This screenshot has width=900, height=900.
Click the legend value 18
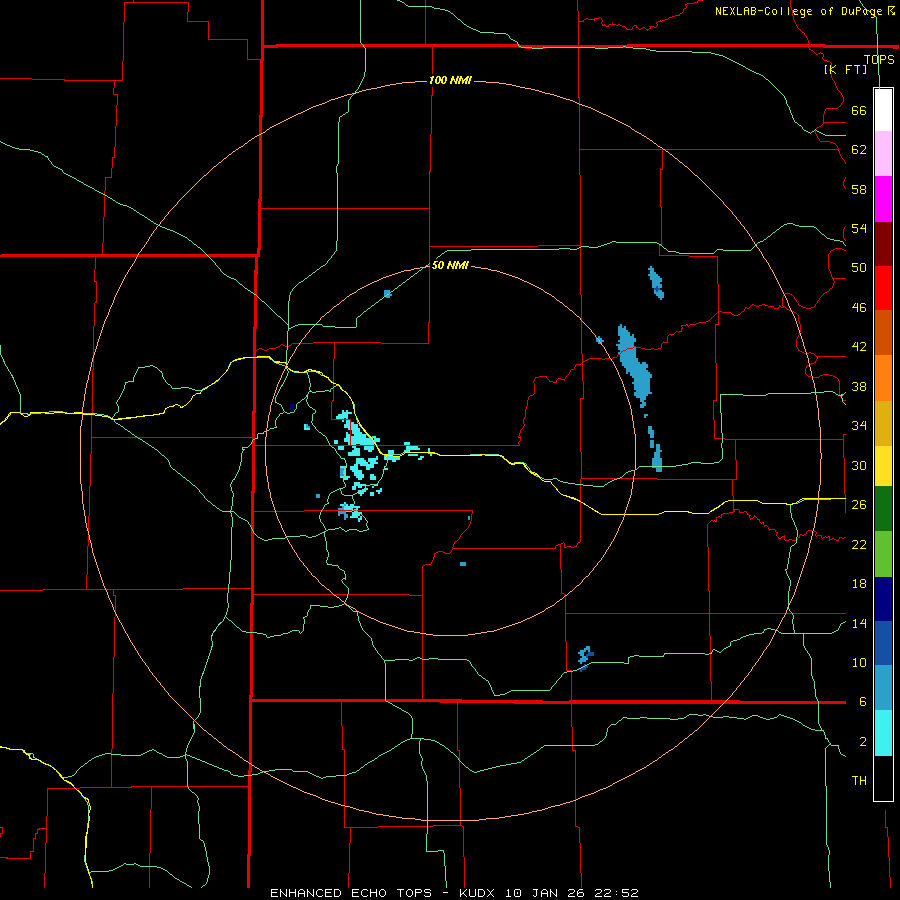[859, 584]
